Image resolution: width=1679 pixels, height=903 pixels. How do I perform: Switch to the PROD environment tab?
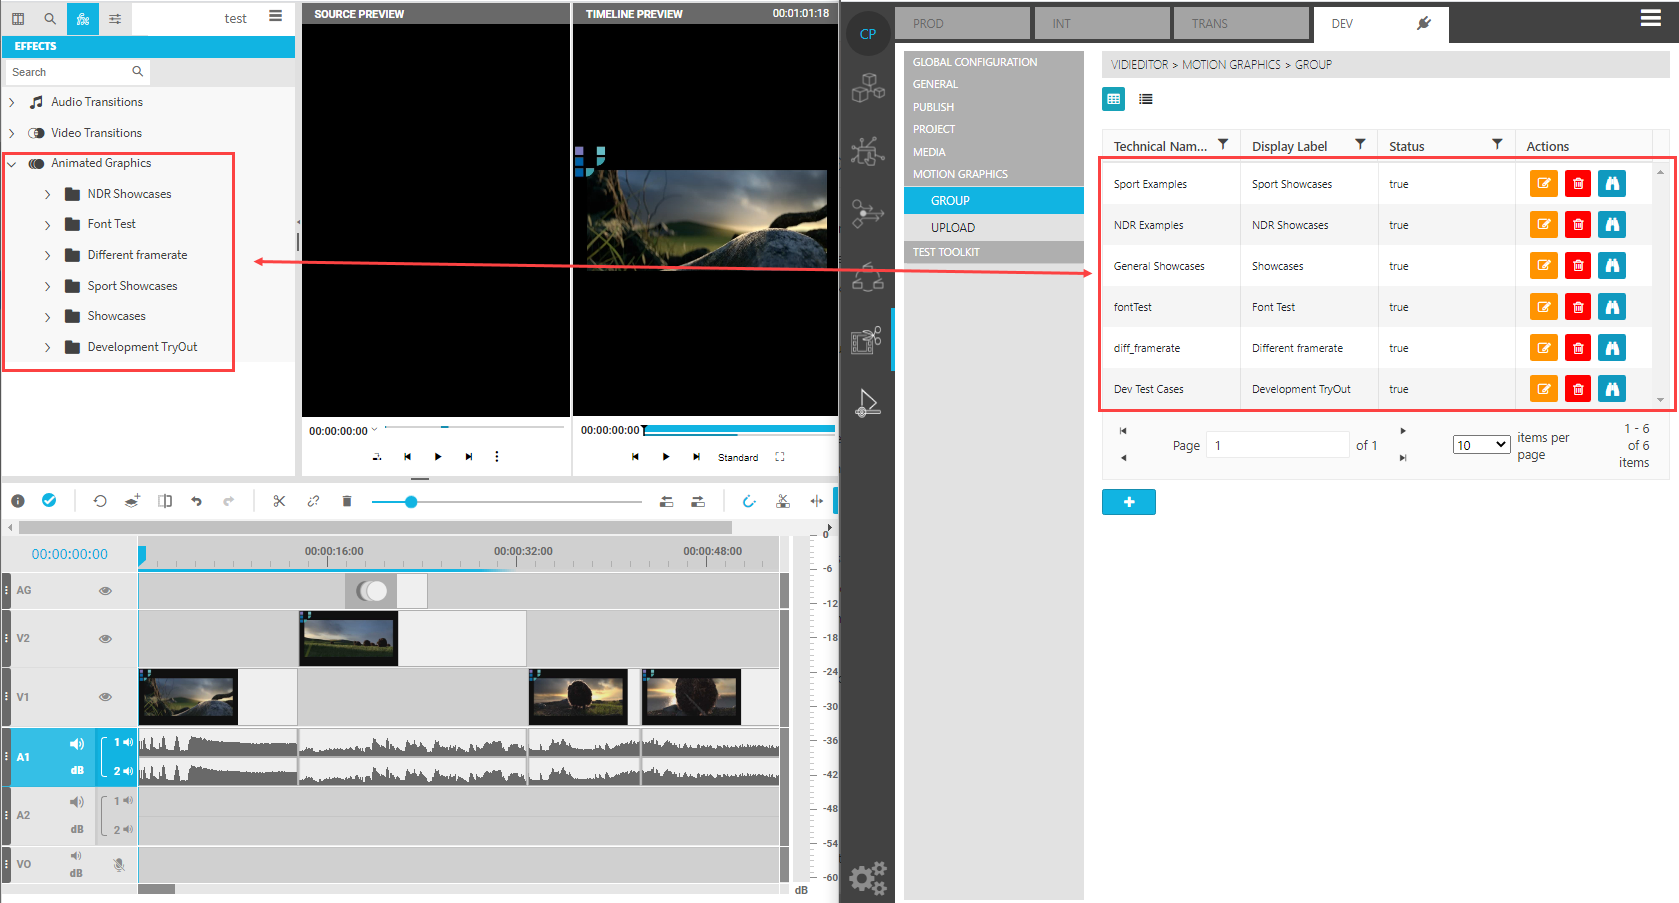(x=961, y=23)
